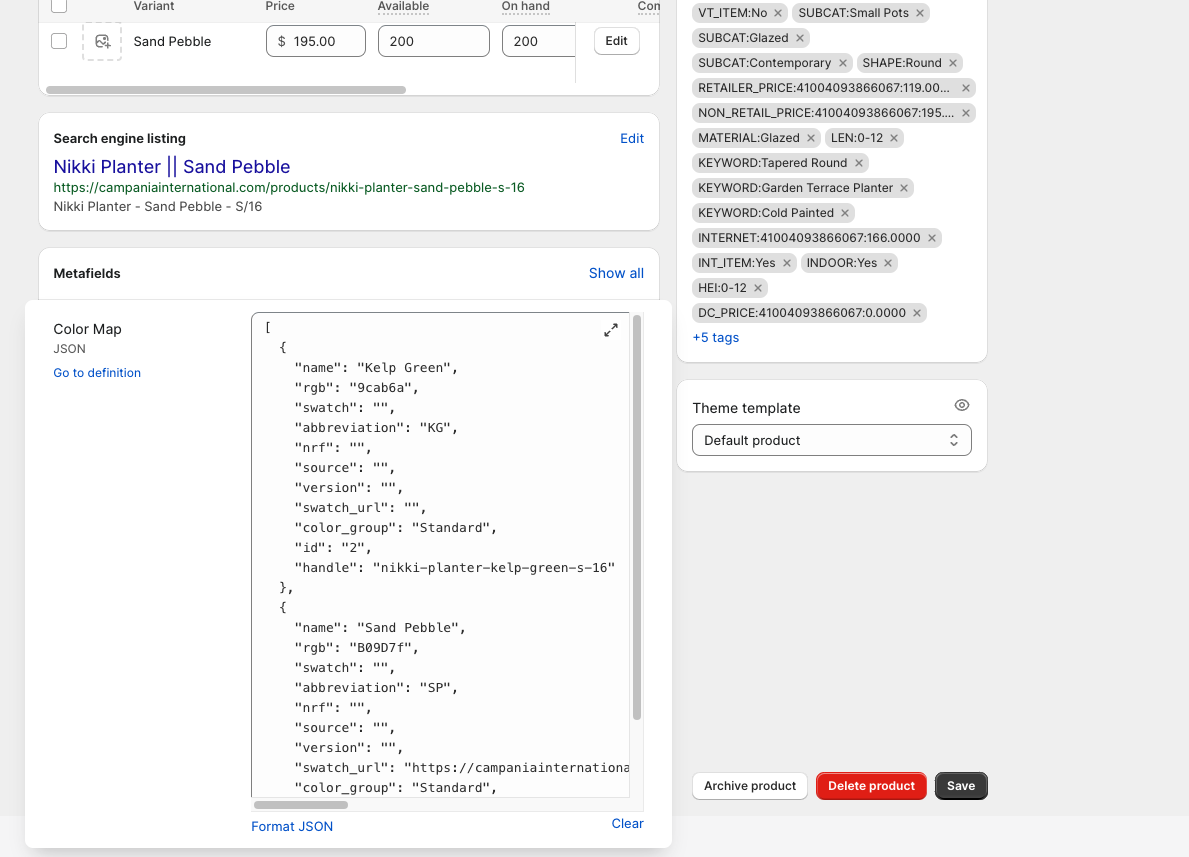Remove the KEYWORD:Cold Painted tag

845,213
